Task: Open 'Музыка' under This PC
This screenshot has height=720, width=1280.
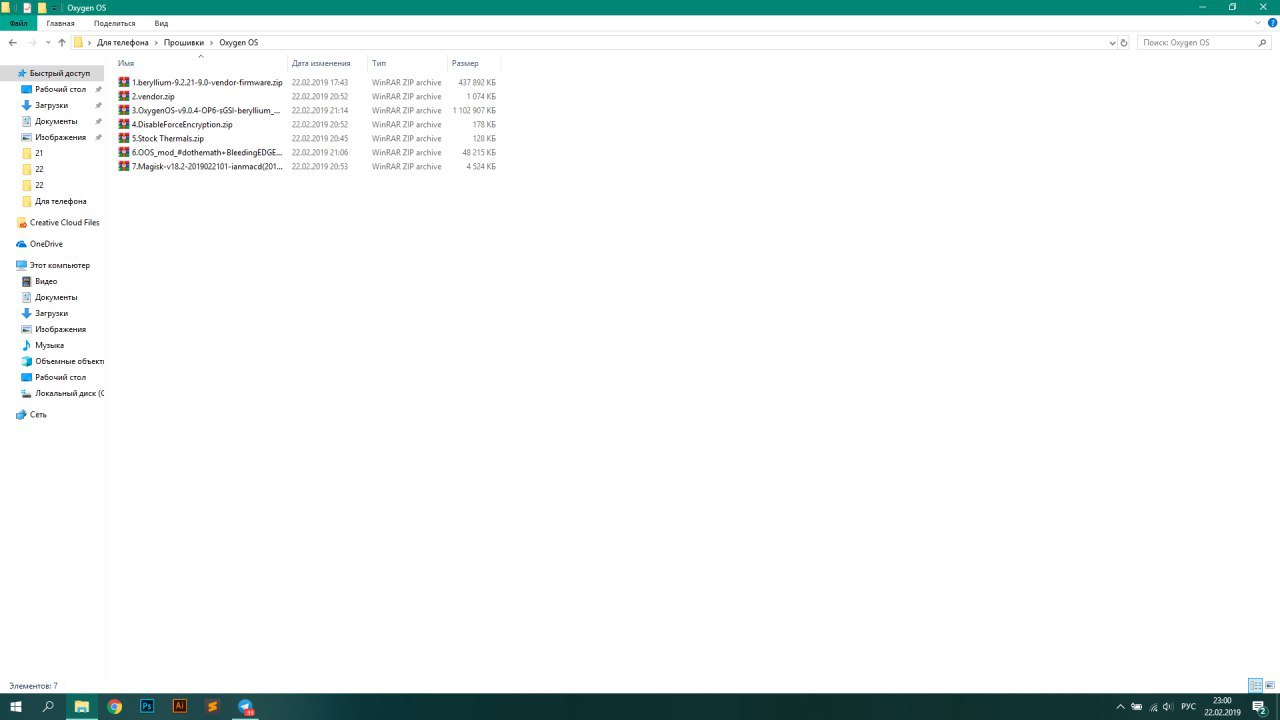Action: pos(49,345)
